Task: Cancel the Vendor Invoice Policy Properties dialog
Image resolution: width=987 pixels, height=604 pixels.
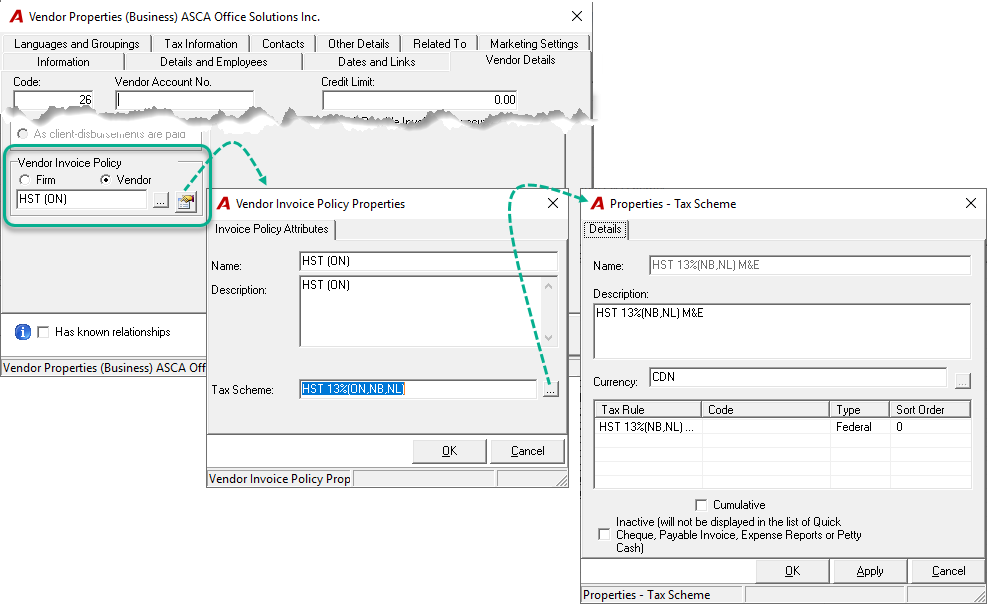Action: point(527,451)
